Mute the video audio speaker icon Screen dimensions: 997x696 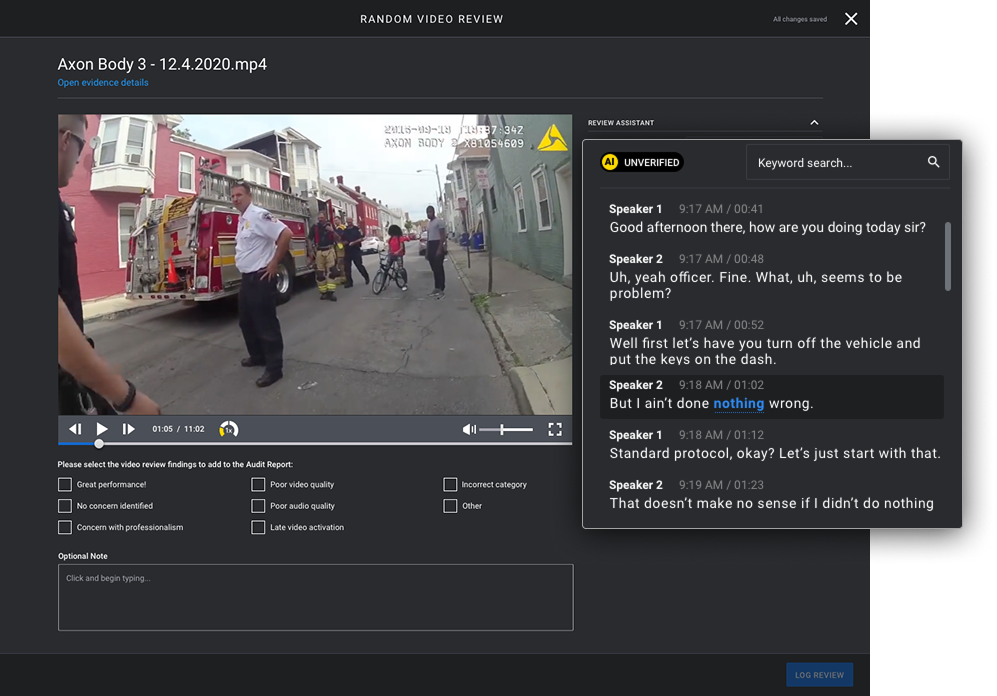[469, 429]
